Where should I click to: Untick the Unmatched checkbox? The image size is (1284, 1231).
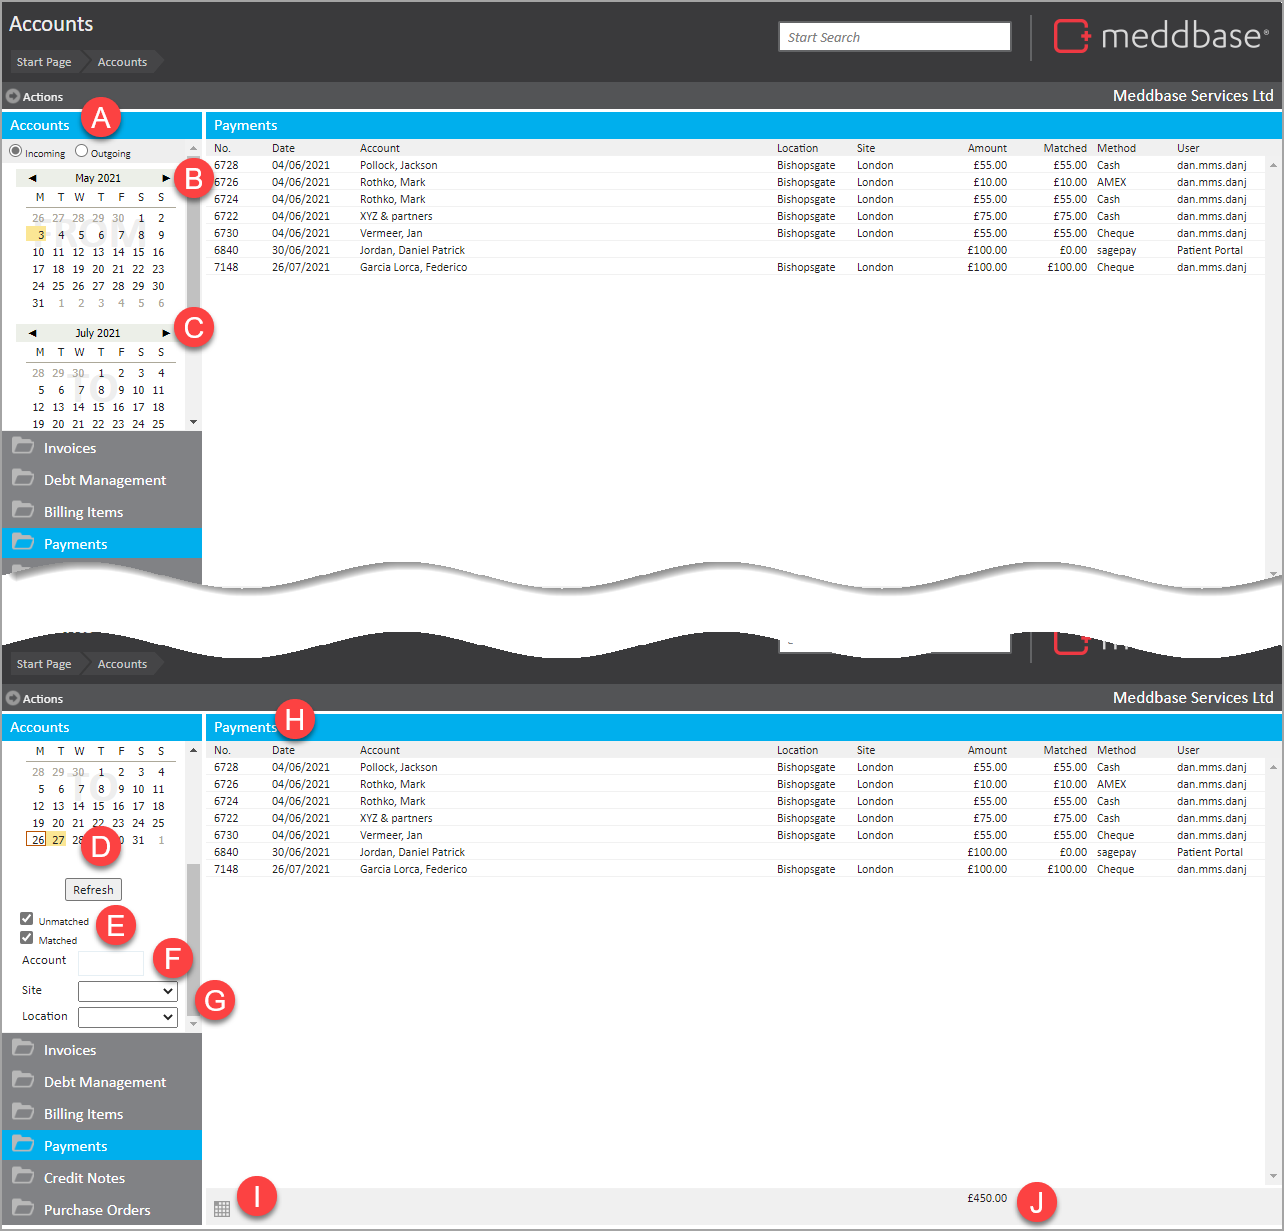tap(27, 918)
